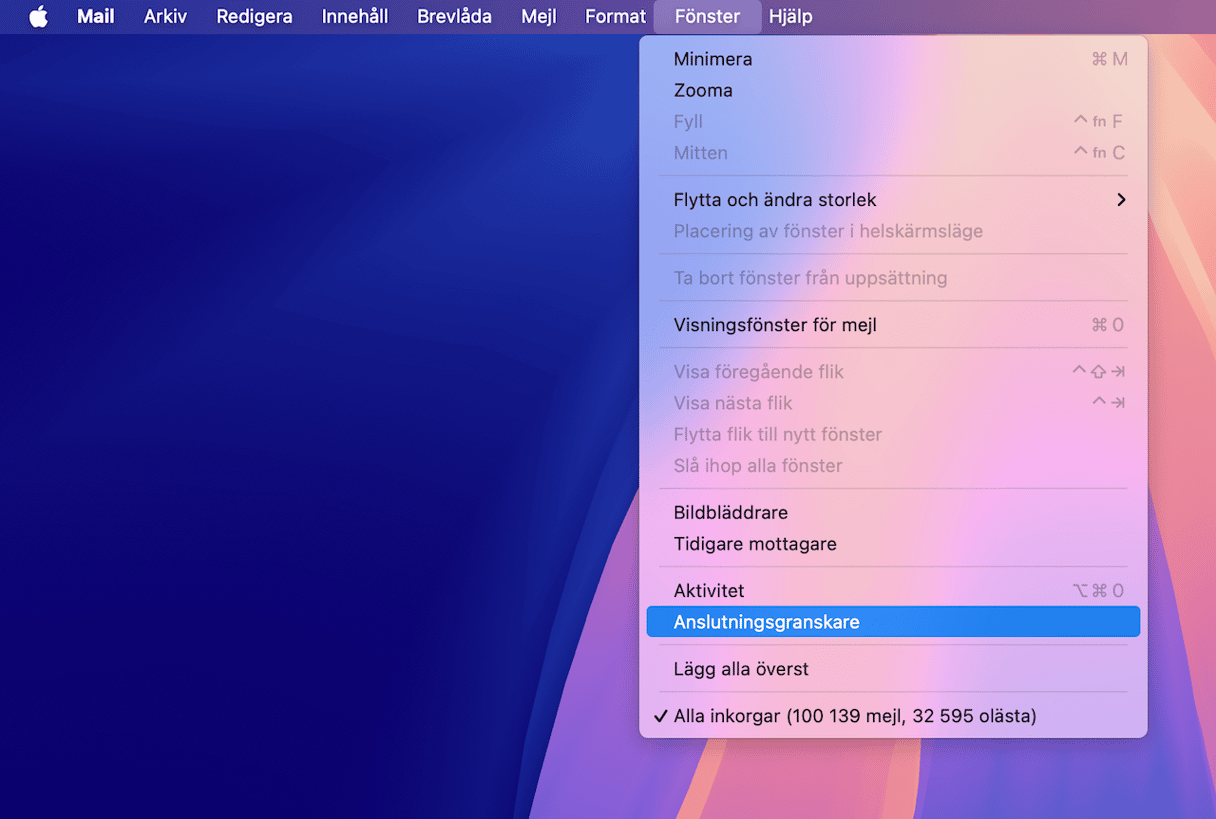Open the Mail app menu
The width and height of the screenshot is (1216, 819).
96,17
